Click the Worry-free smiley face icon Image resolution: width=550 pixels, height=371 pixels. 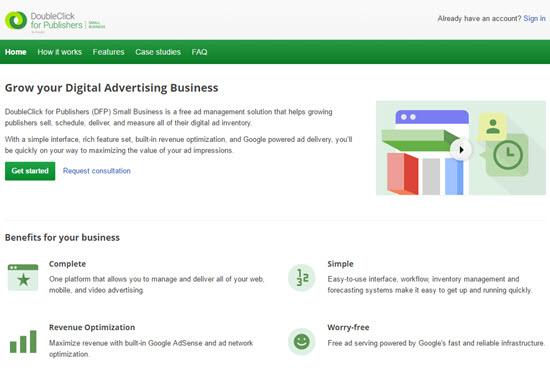(x=301, y=341)
